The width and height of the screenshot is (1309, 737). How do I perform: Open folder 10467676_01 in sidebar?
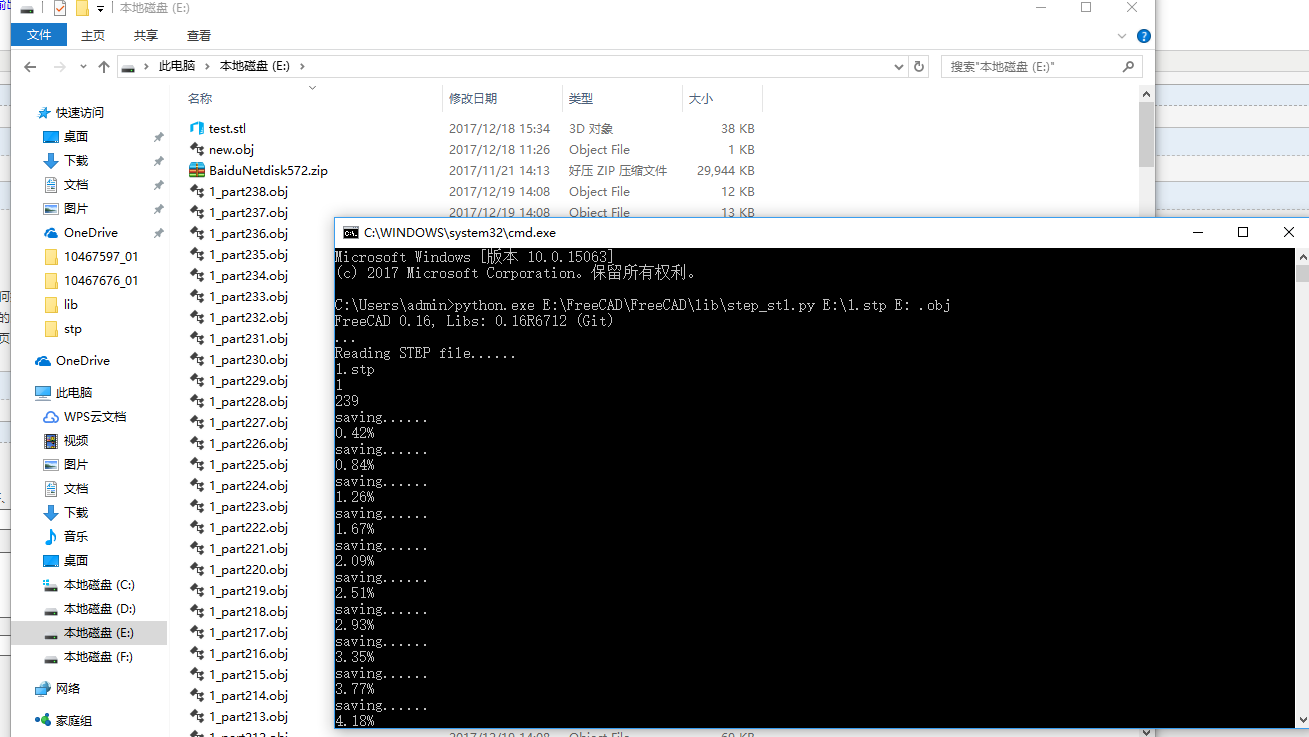91,281
